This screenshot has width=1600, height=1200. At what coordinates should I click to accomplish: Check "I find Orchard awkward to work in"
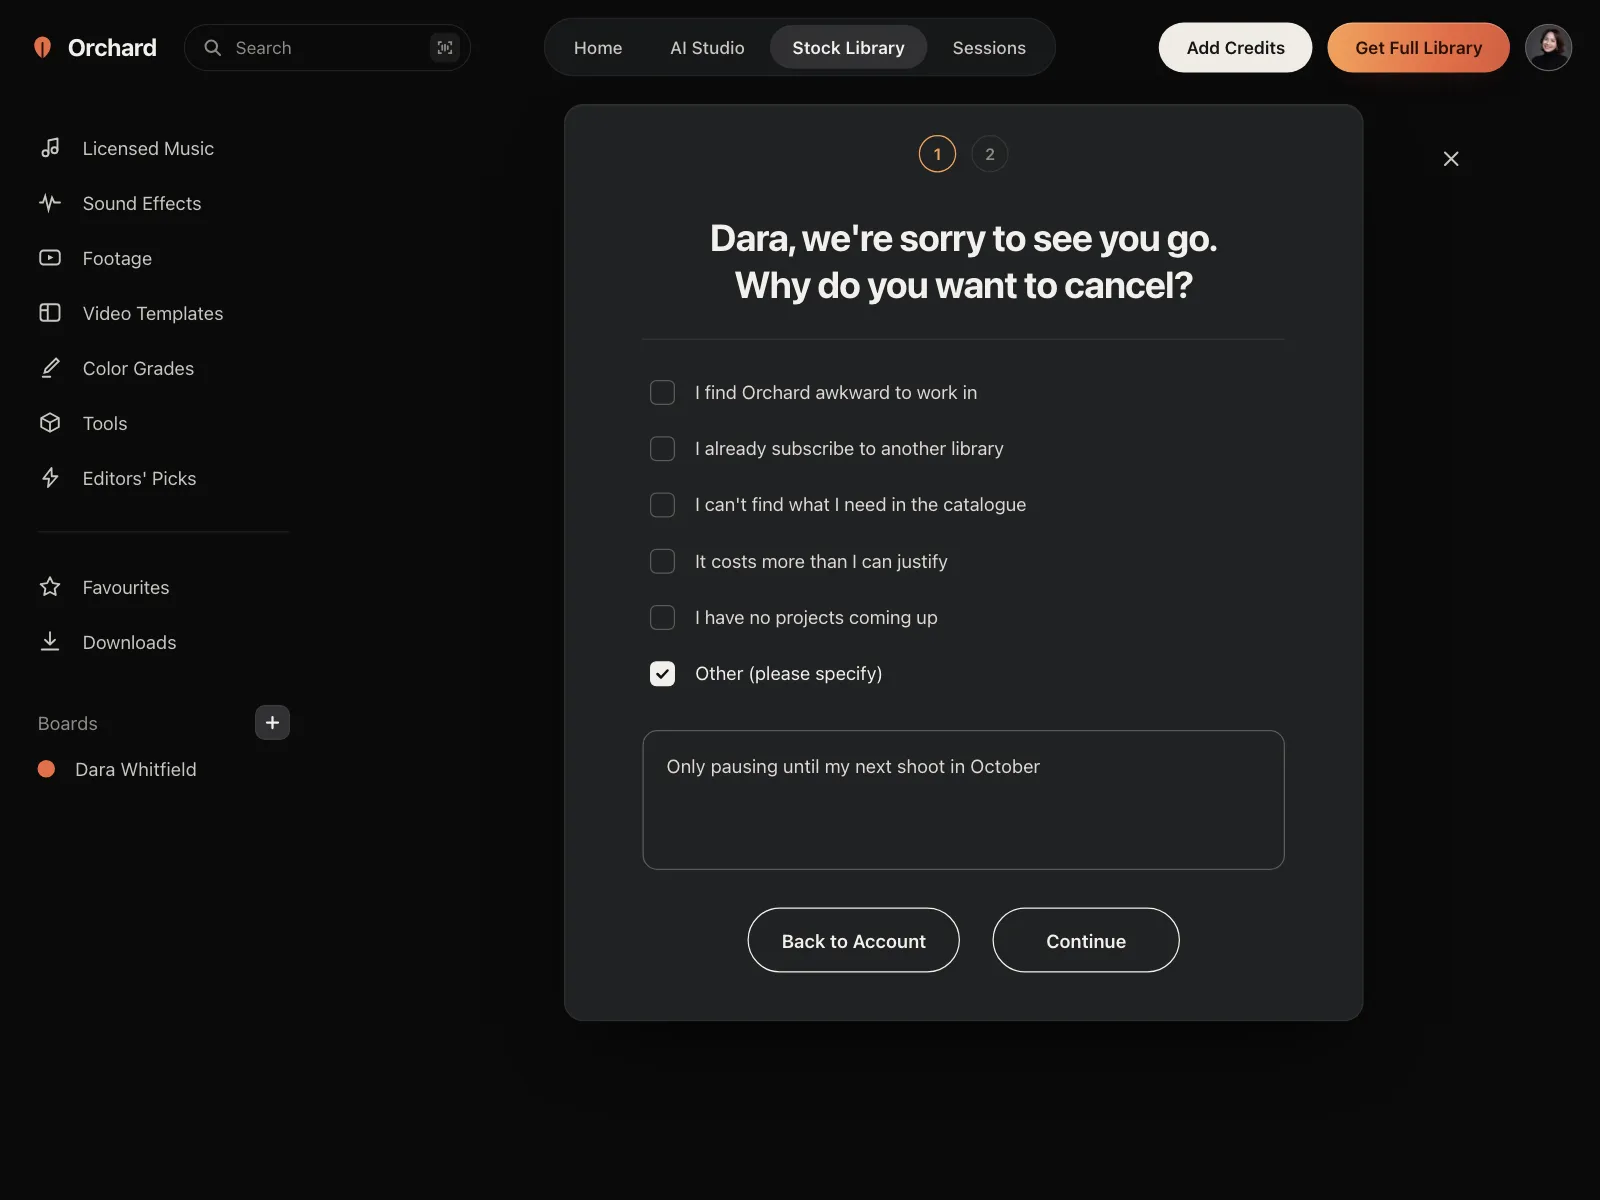(x=662, y=393)
